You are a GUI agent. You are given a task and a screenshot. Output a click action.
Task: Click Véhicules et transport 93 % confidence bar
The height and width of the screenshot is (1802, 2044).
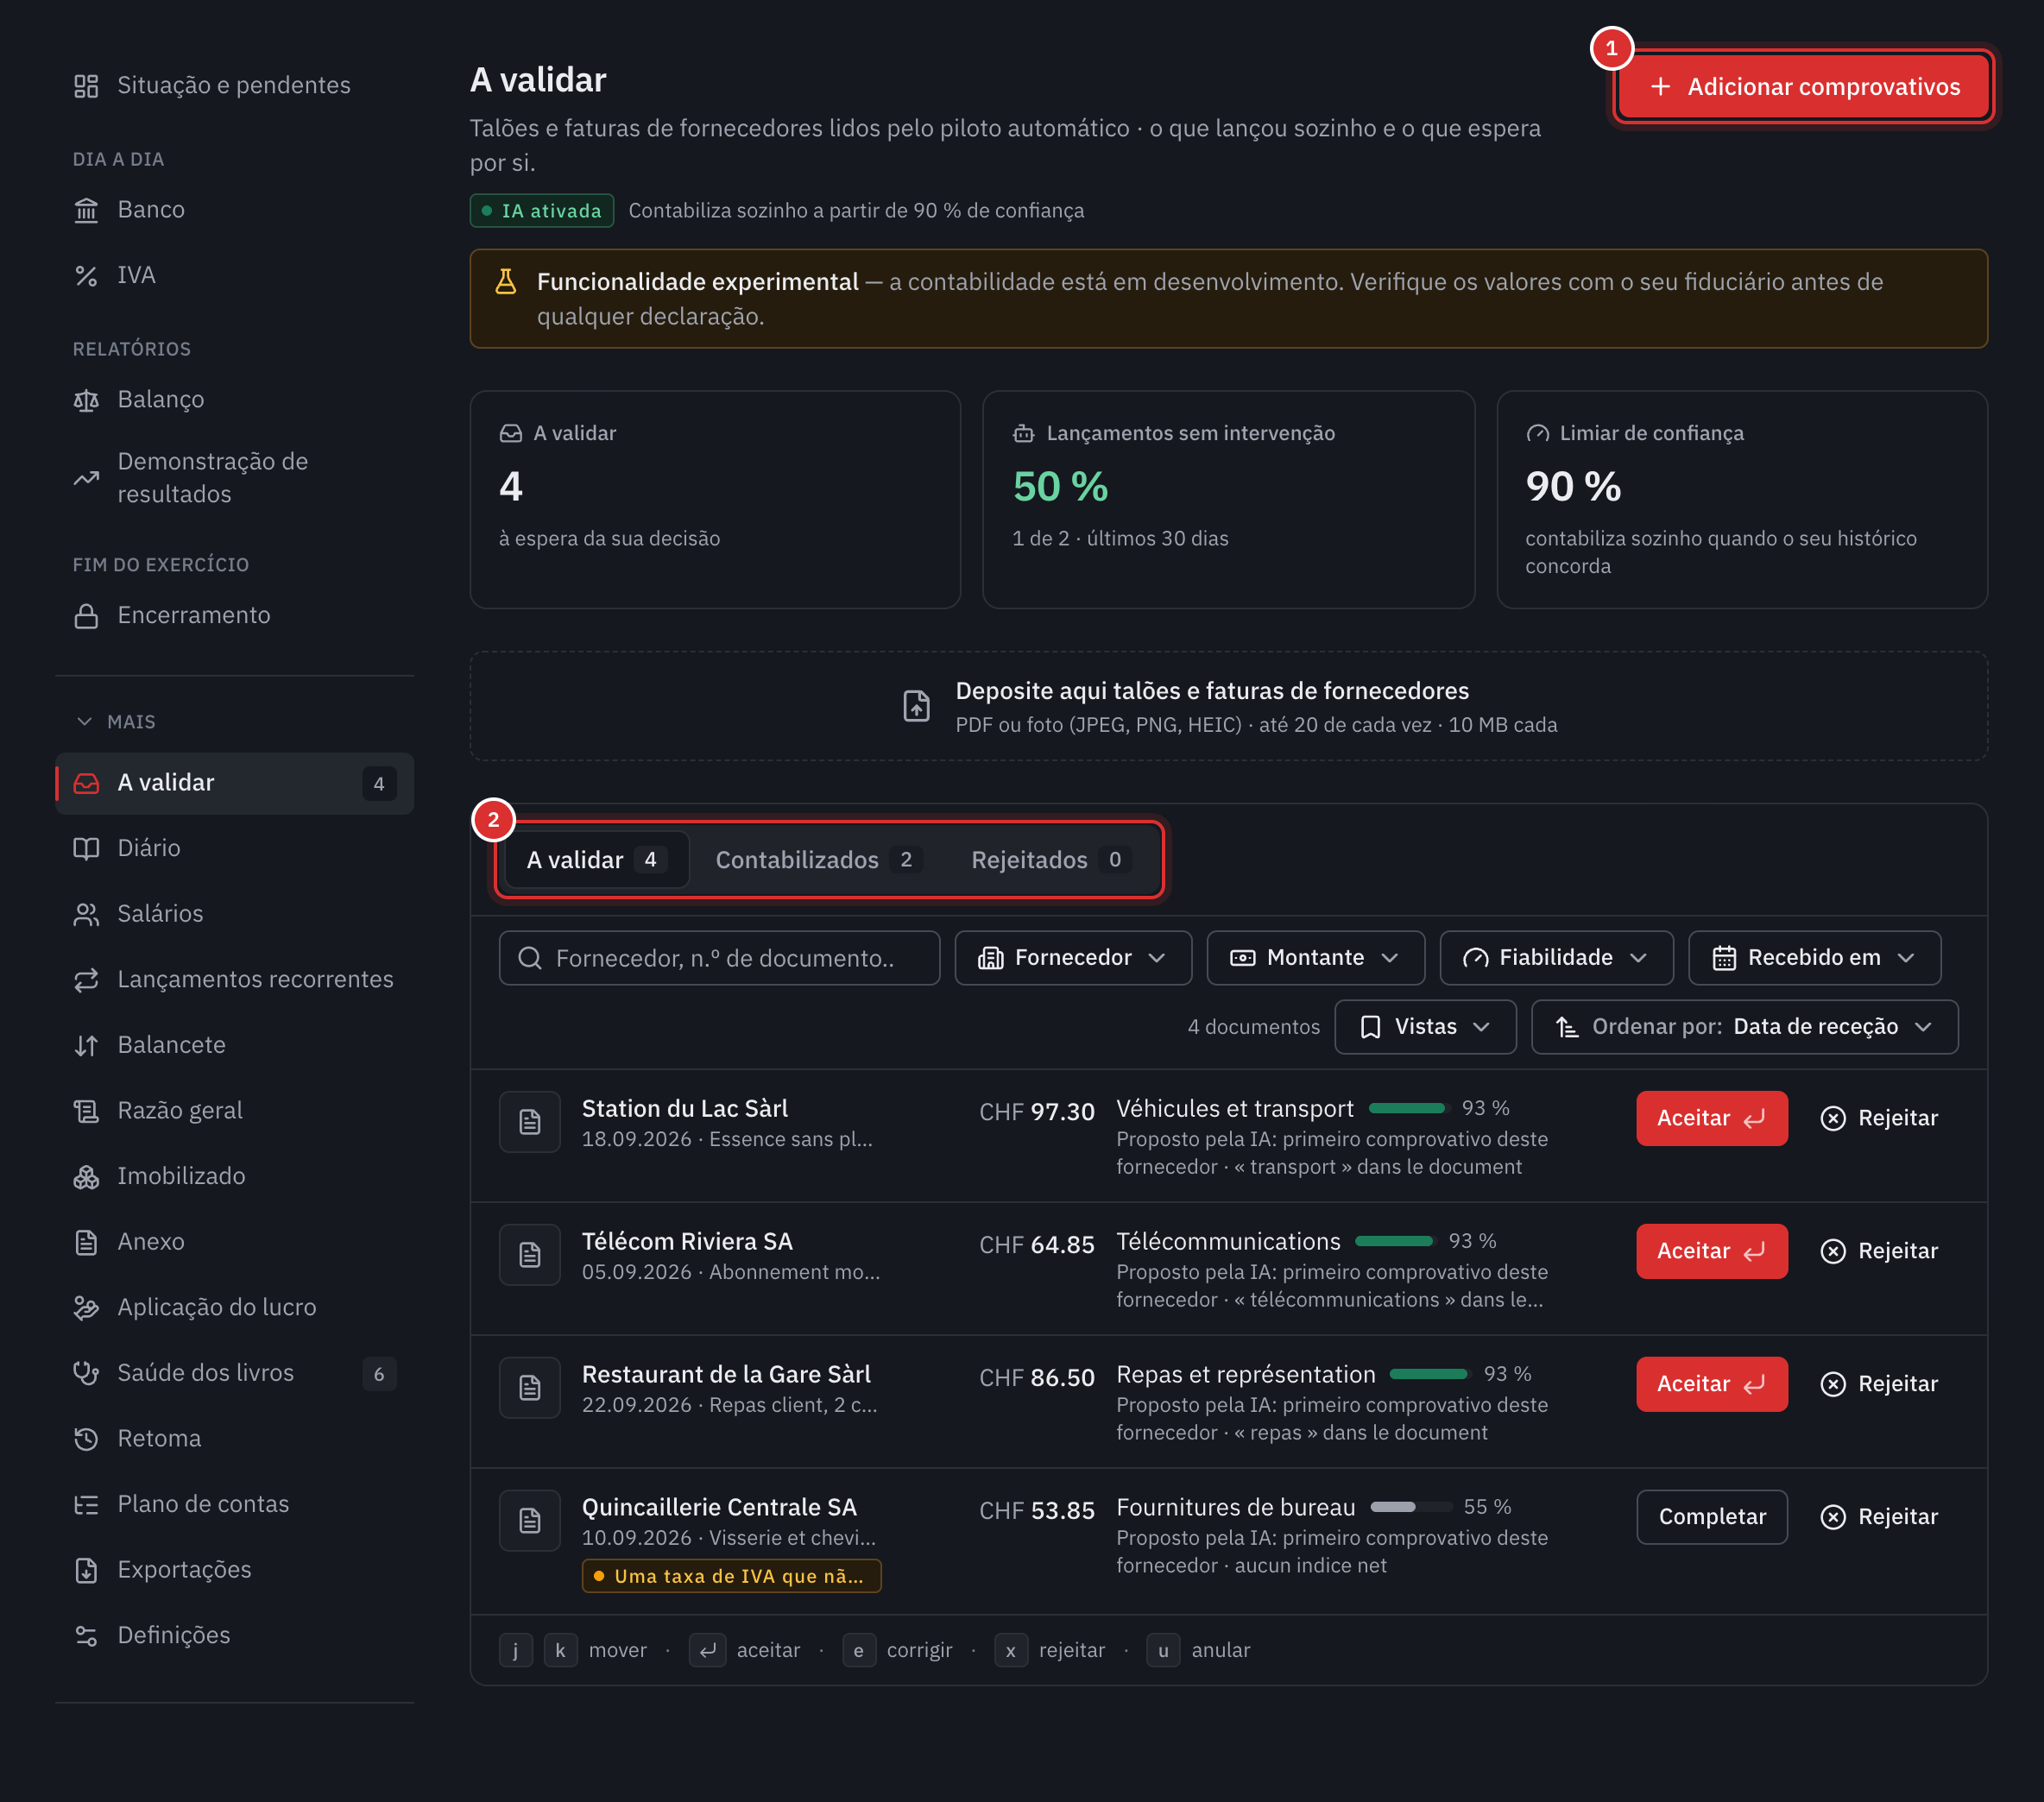tap(1409, 1108)
